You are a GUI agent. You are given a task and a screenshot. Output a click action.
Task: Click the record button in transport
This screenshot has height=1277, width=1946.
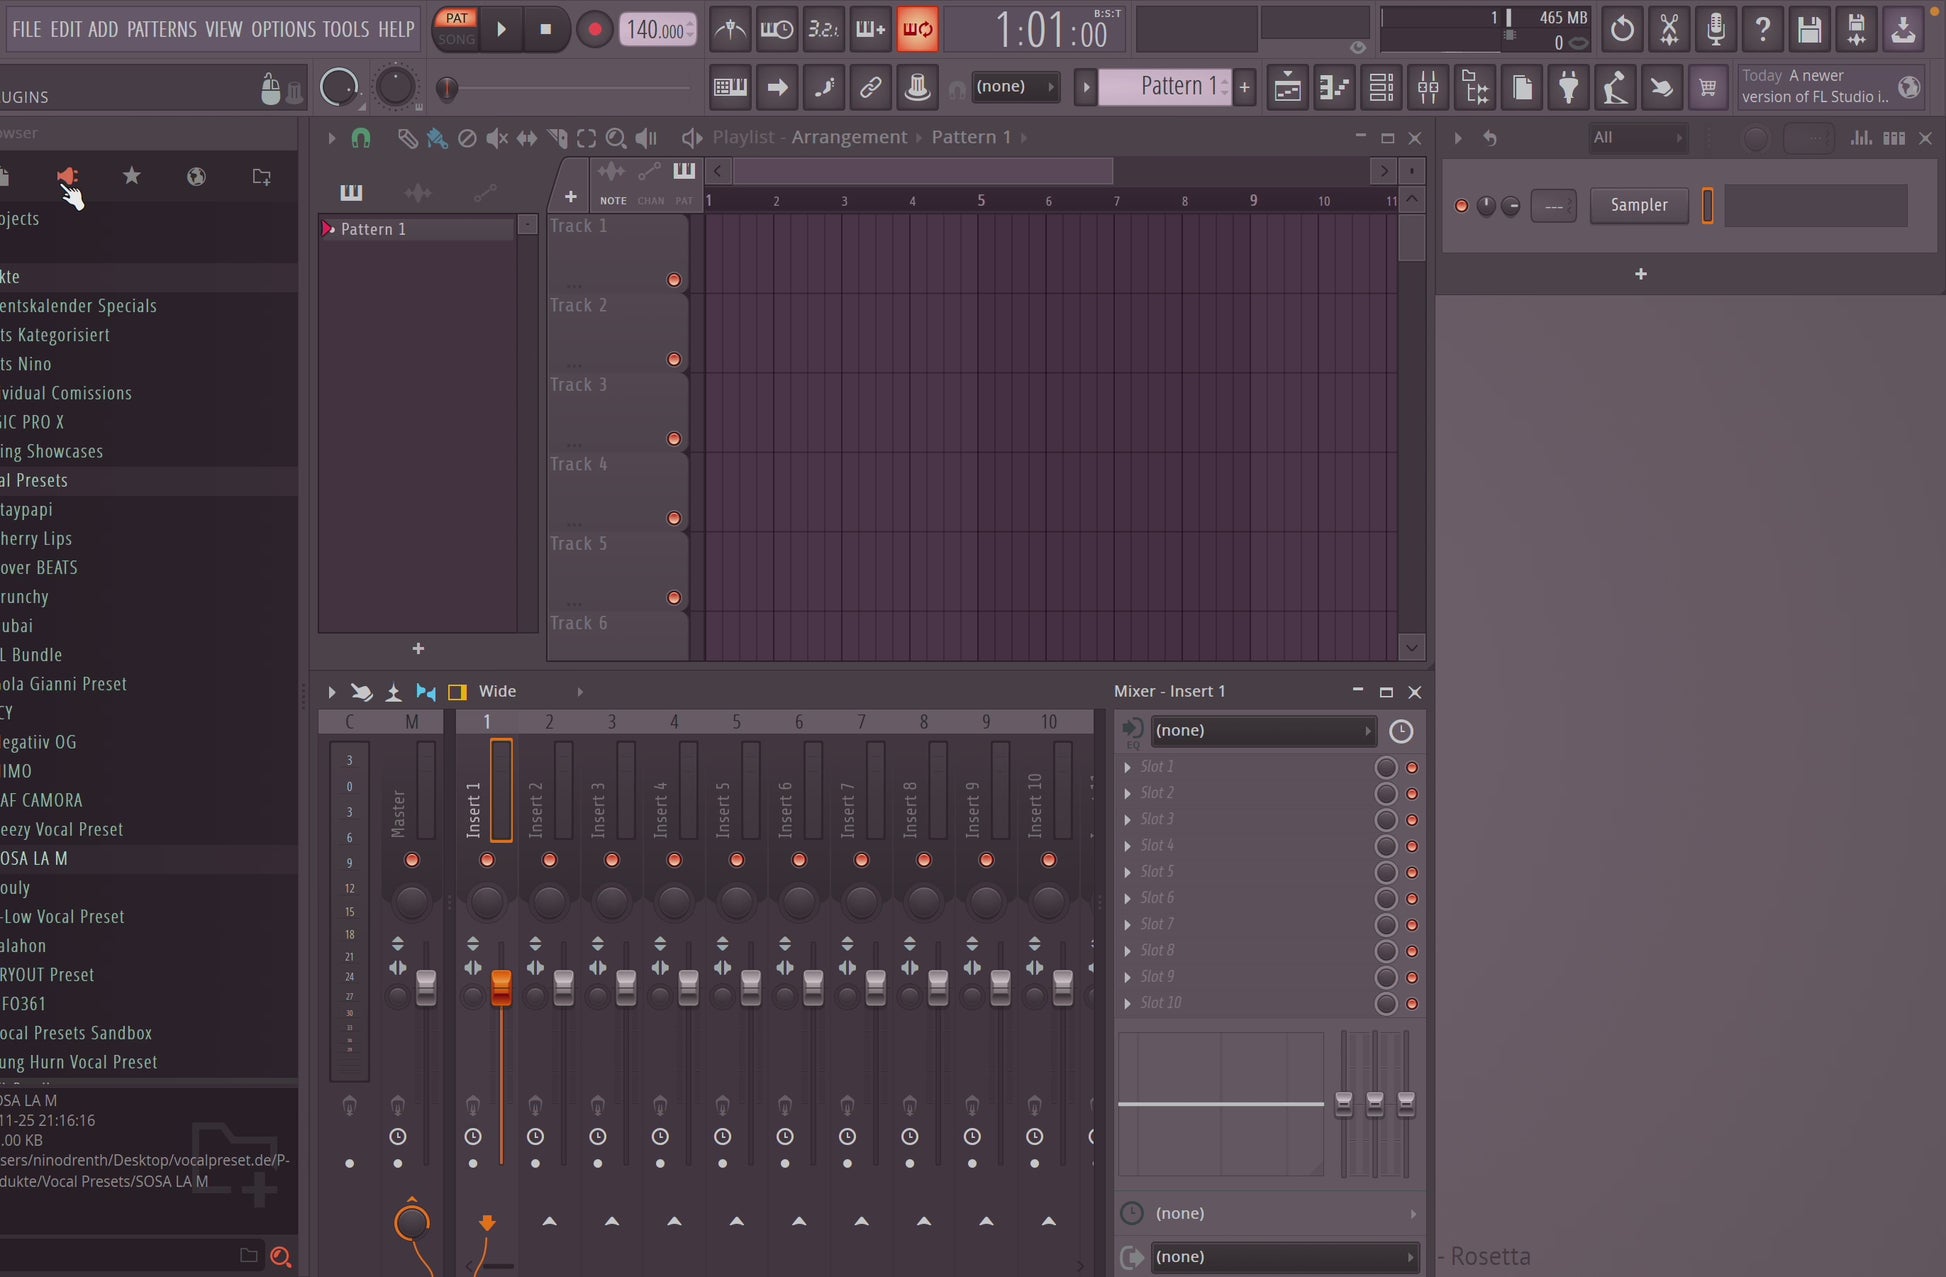(x=594, y=29)
